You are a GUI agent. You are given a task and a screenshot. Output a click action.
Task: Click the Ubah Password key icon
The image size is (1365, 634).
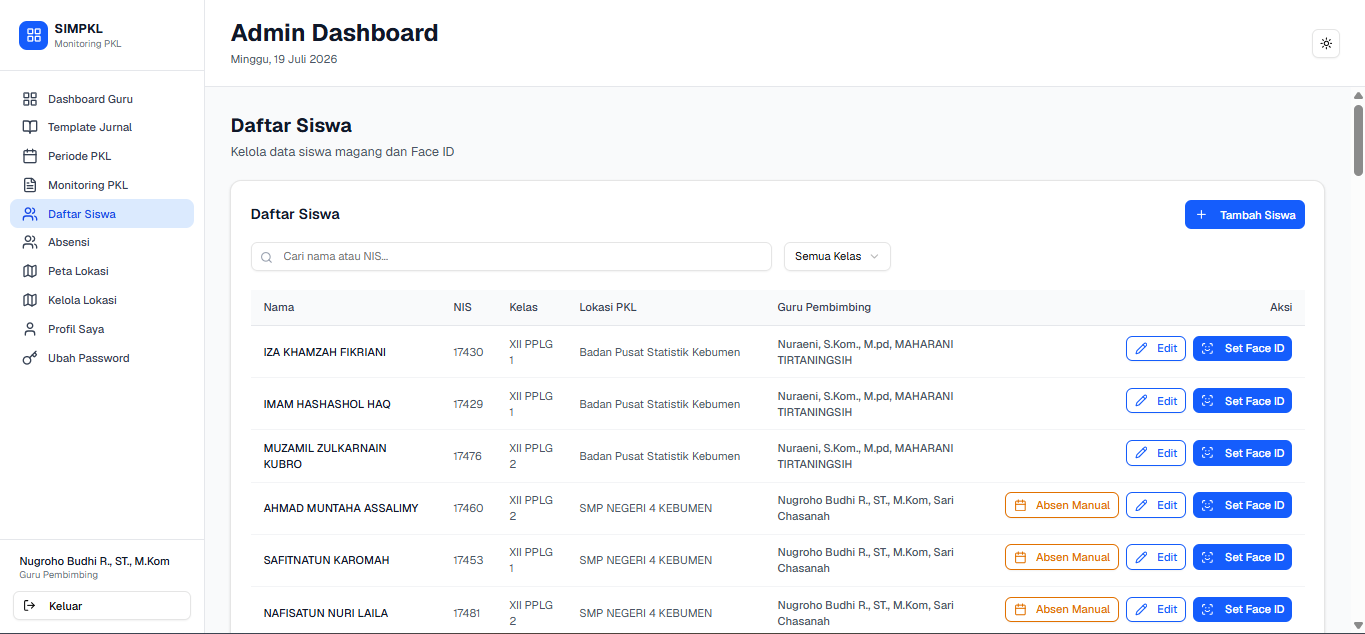[x=30, y=358]
